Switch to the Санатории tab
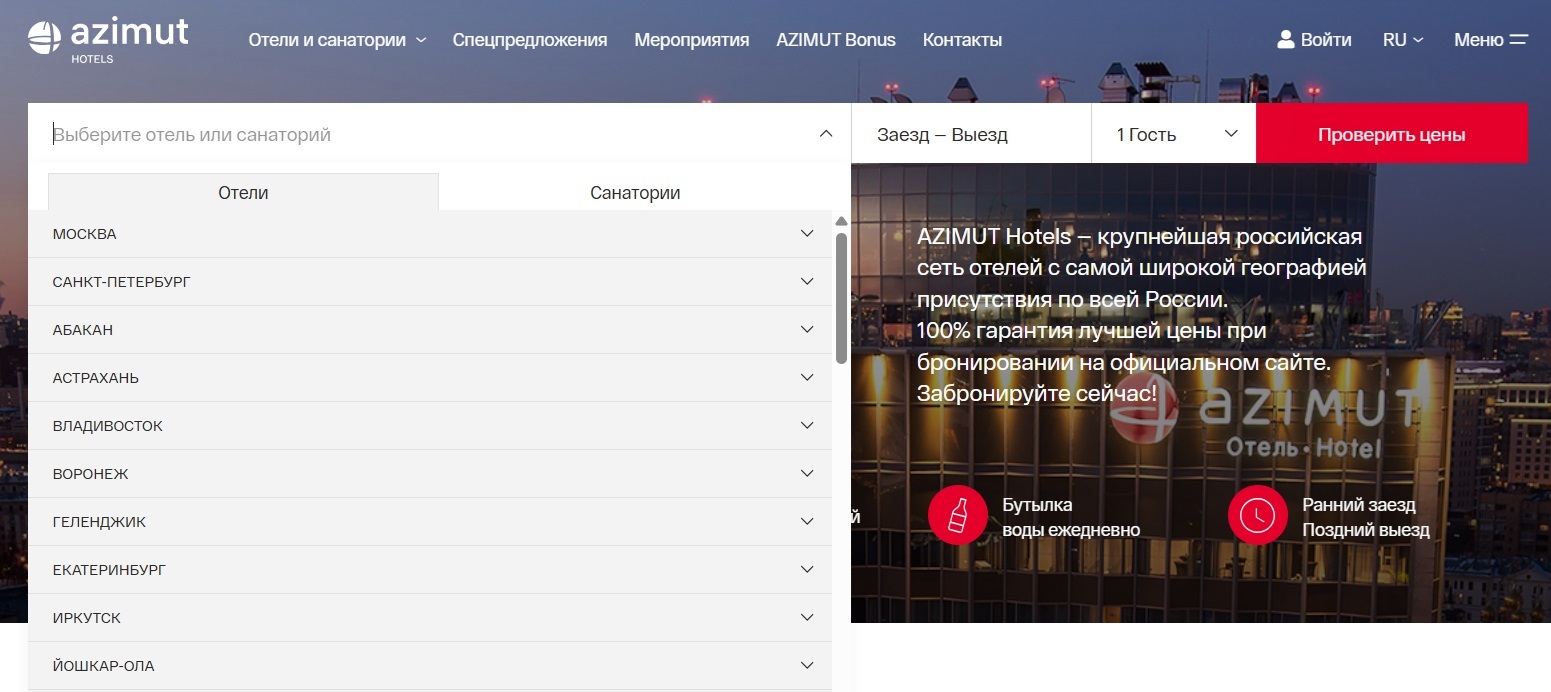The image size is (1551, 692). point(635,192)
